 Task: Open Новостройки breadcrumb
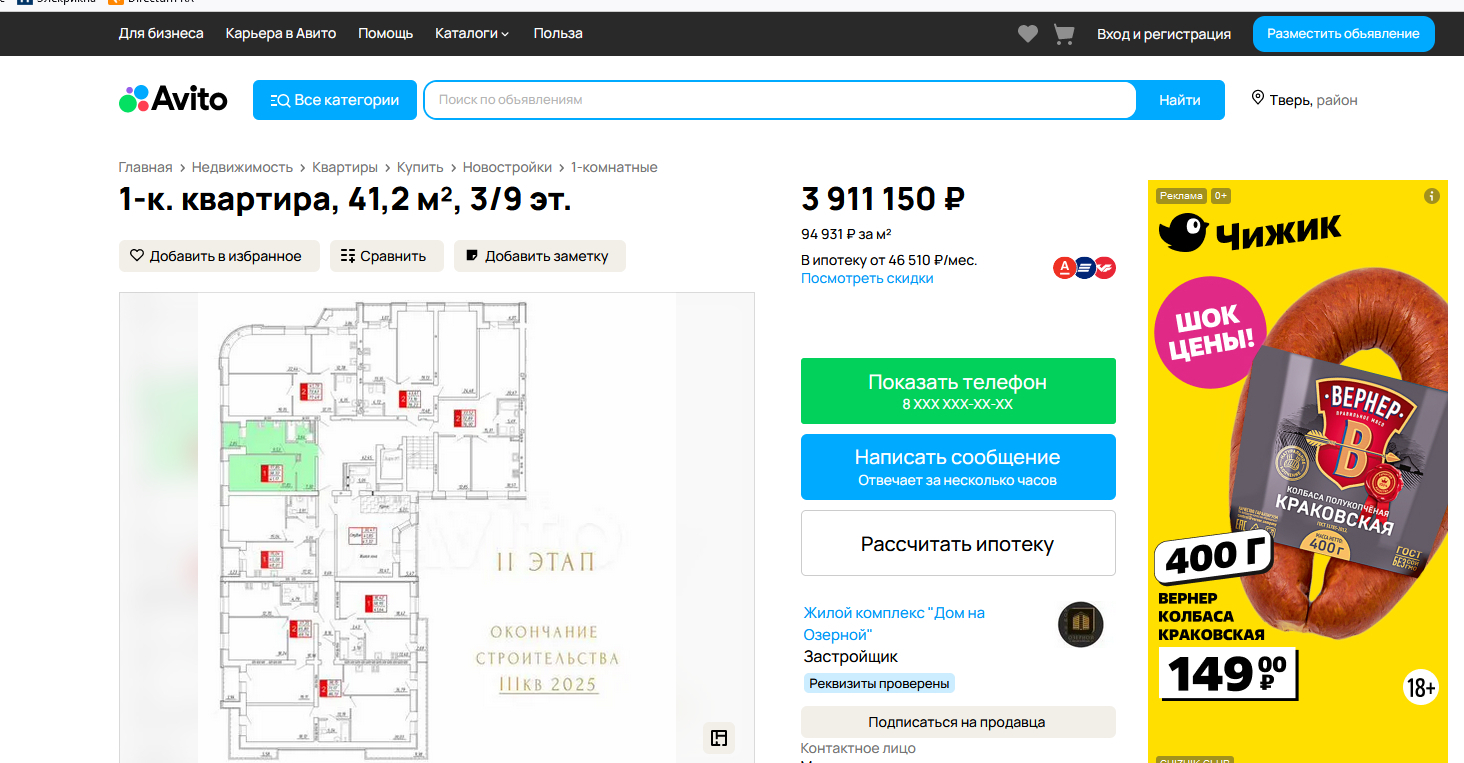507,167
